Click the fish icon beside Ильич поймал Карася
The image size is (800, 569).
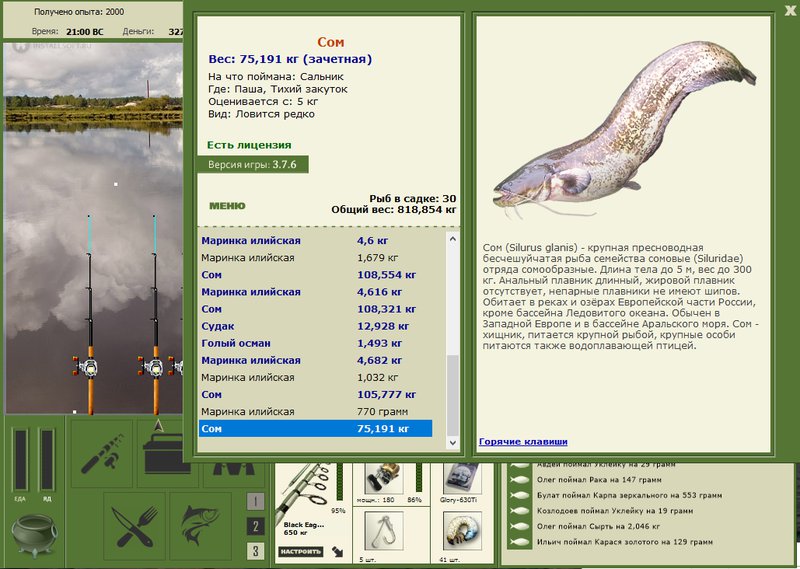(x=519, y=542)
